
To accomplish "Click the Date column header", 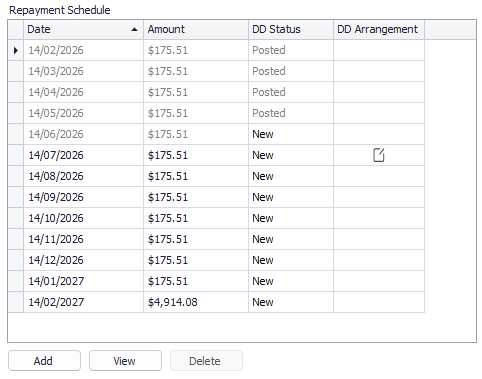I will [x=83, y=29].
